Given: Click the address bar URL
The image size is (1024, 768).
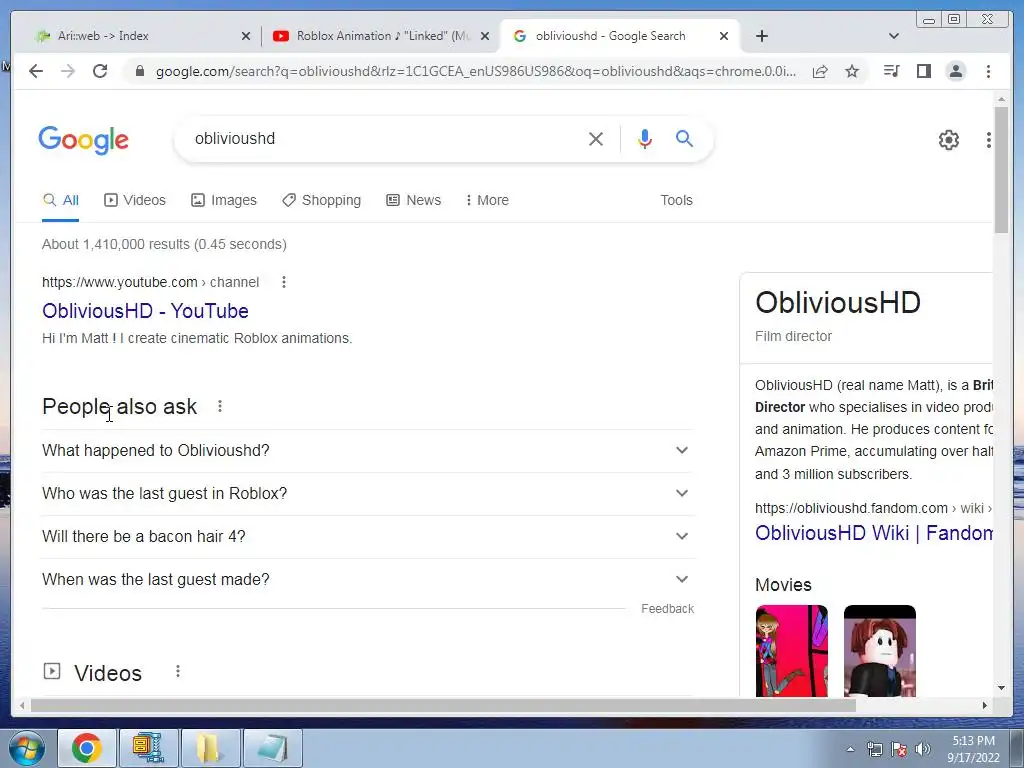Looking at the screenshot, I should pyautogui.click(x=475, y=71).
